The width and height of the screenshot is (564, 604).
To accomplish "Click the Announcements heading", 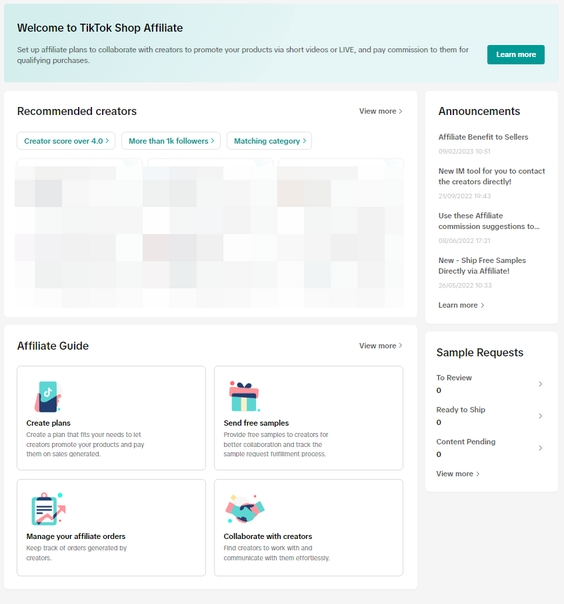I will click(479, 111).
